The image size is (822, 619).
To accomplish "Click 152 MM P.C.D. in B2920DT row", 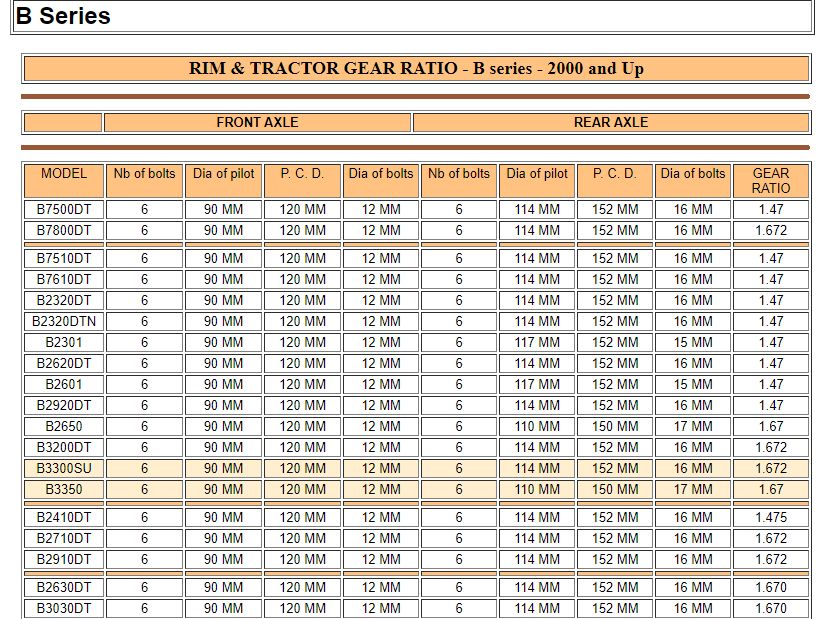I will pyautogui.click(x=615, y=405).
